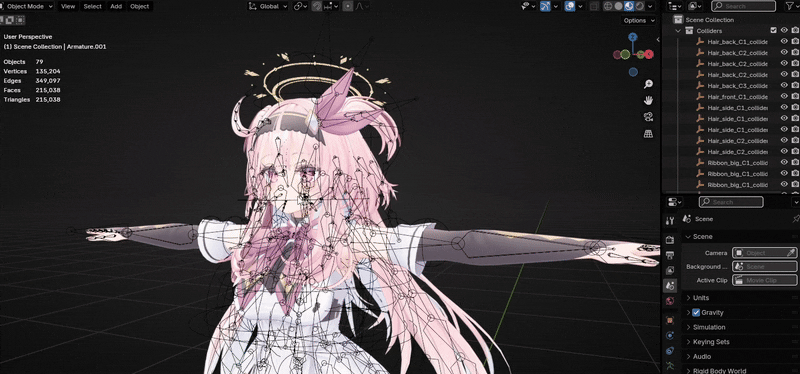800x374 pixels.
Task: Click the Camera Object field
Action: [x=764, y=253]
